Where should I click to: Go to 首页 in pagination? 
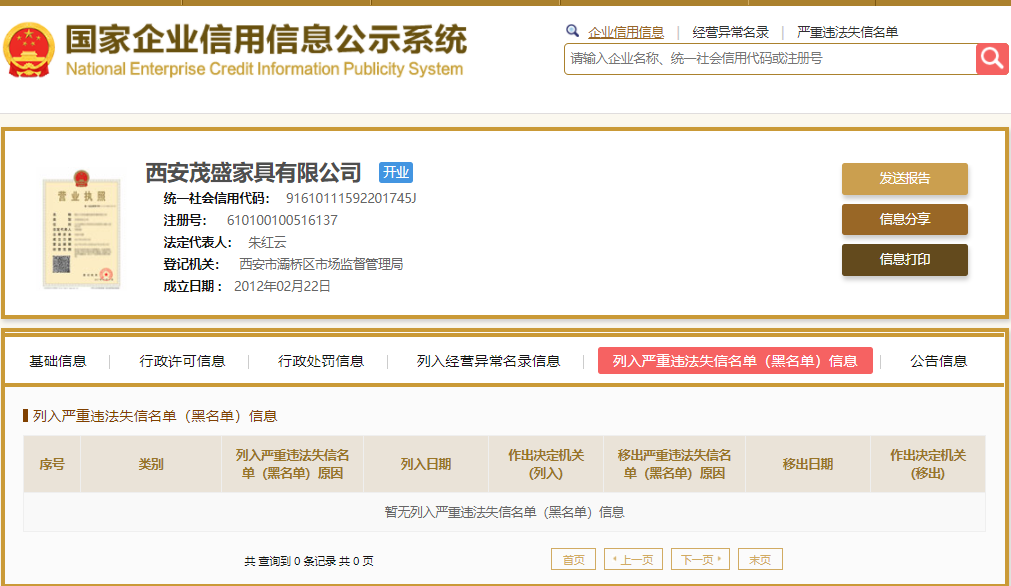tap(573, 560)
